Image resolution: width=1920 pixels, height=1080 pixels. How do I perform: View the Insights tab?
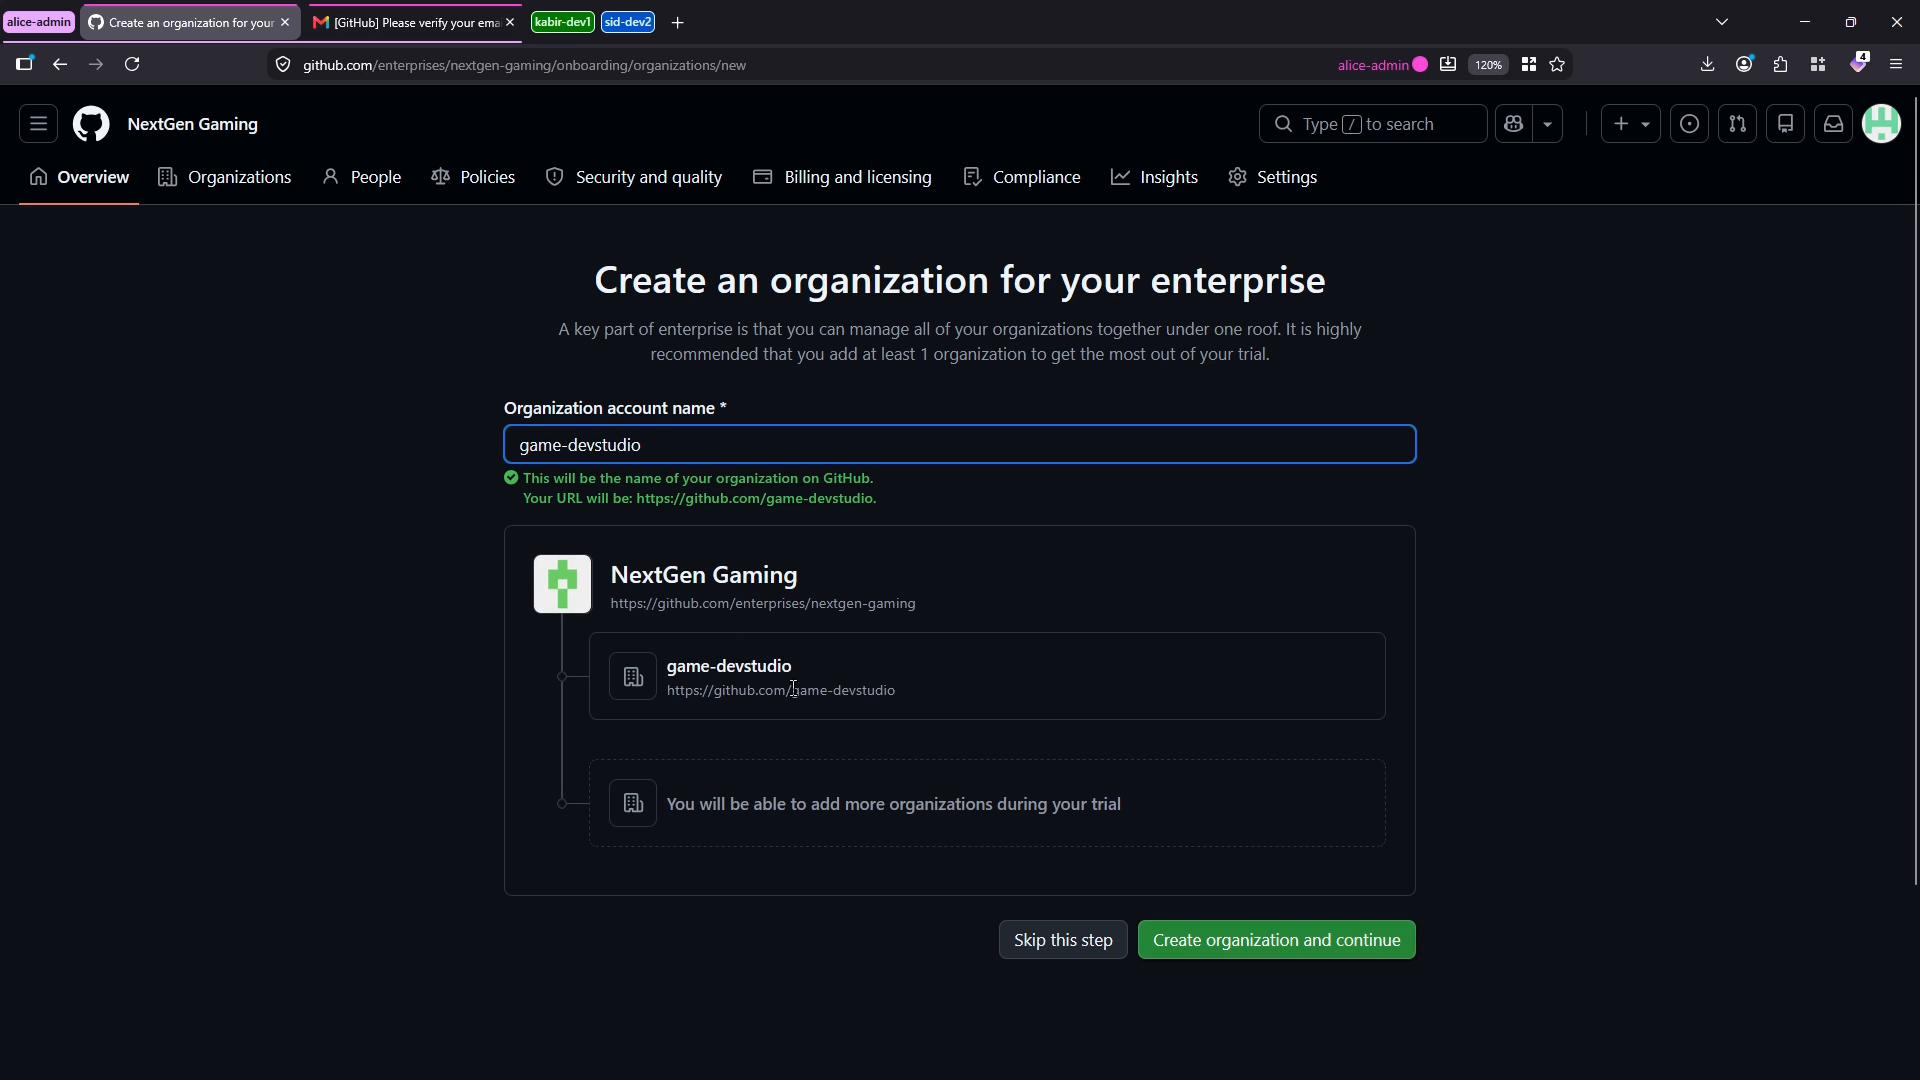[x=1154, y=177]
